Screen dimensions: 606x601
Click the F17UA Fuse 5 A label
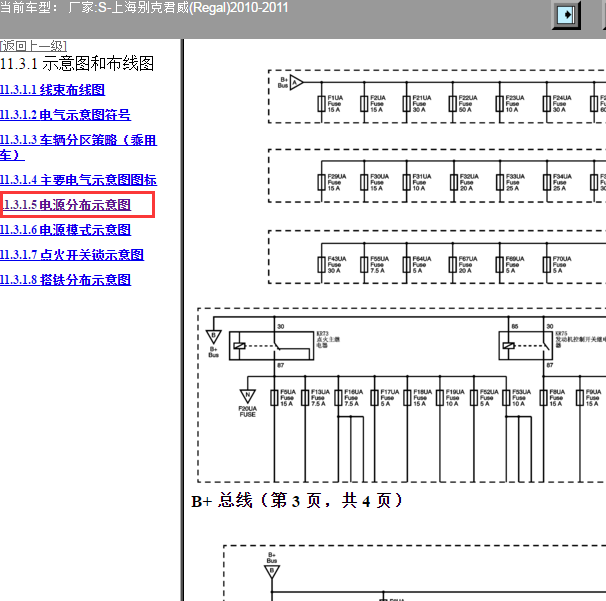click(389, 398)
